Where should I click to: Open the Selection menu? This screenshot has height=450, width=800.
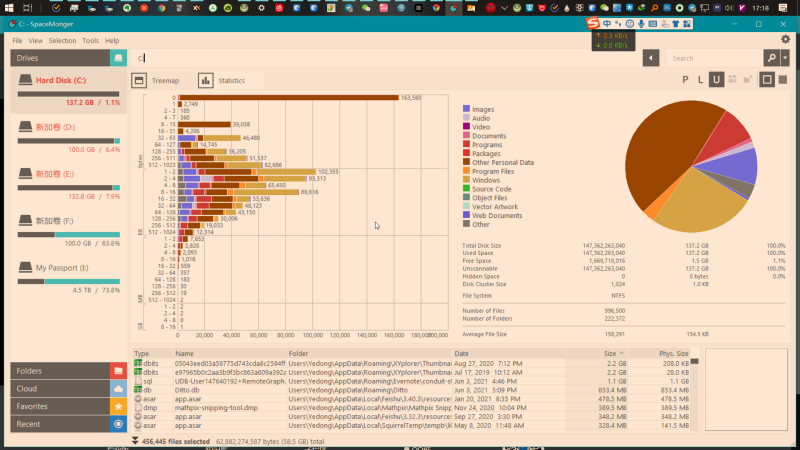pos(62,41)
